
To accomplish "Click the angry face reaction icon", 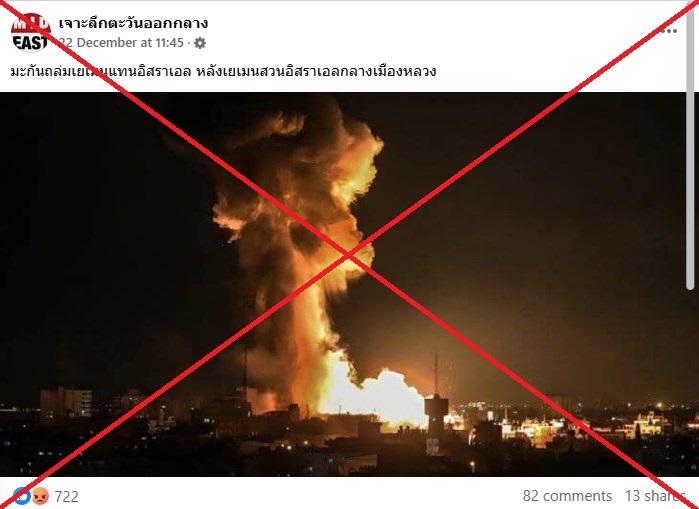I will (40, 496).
